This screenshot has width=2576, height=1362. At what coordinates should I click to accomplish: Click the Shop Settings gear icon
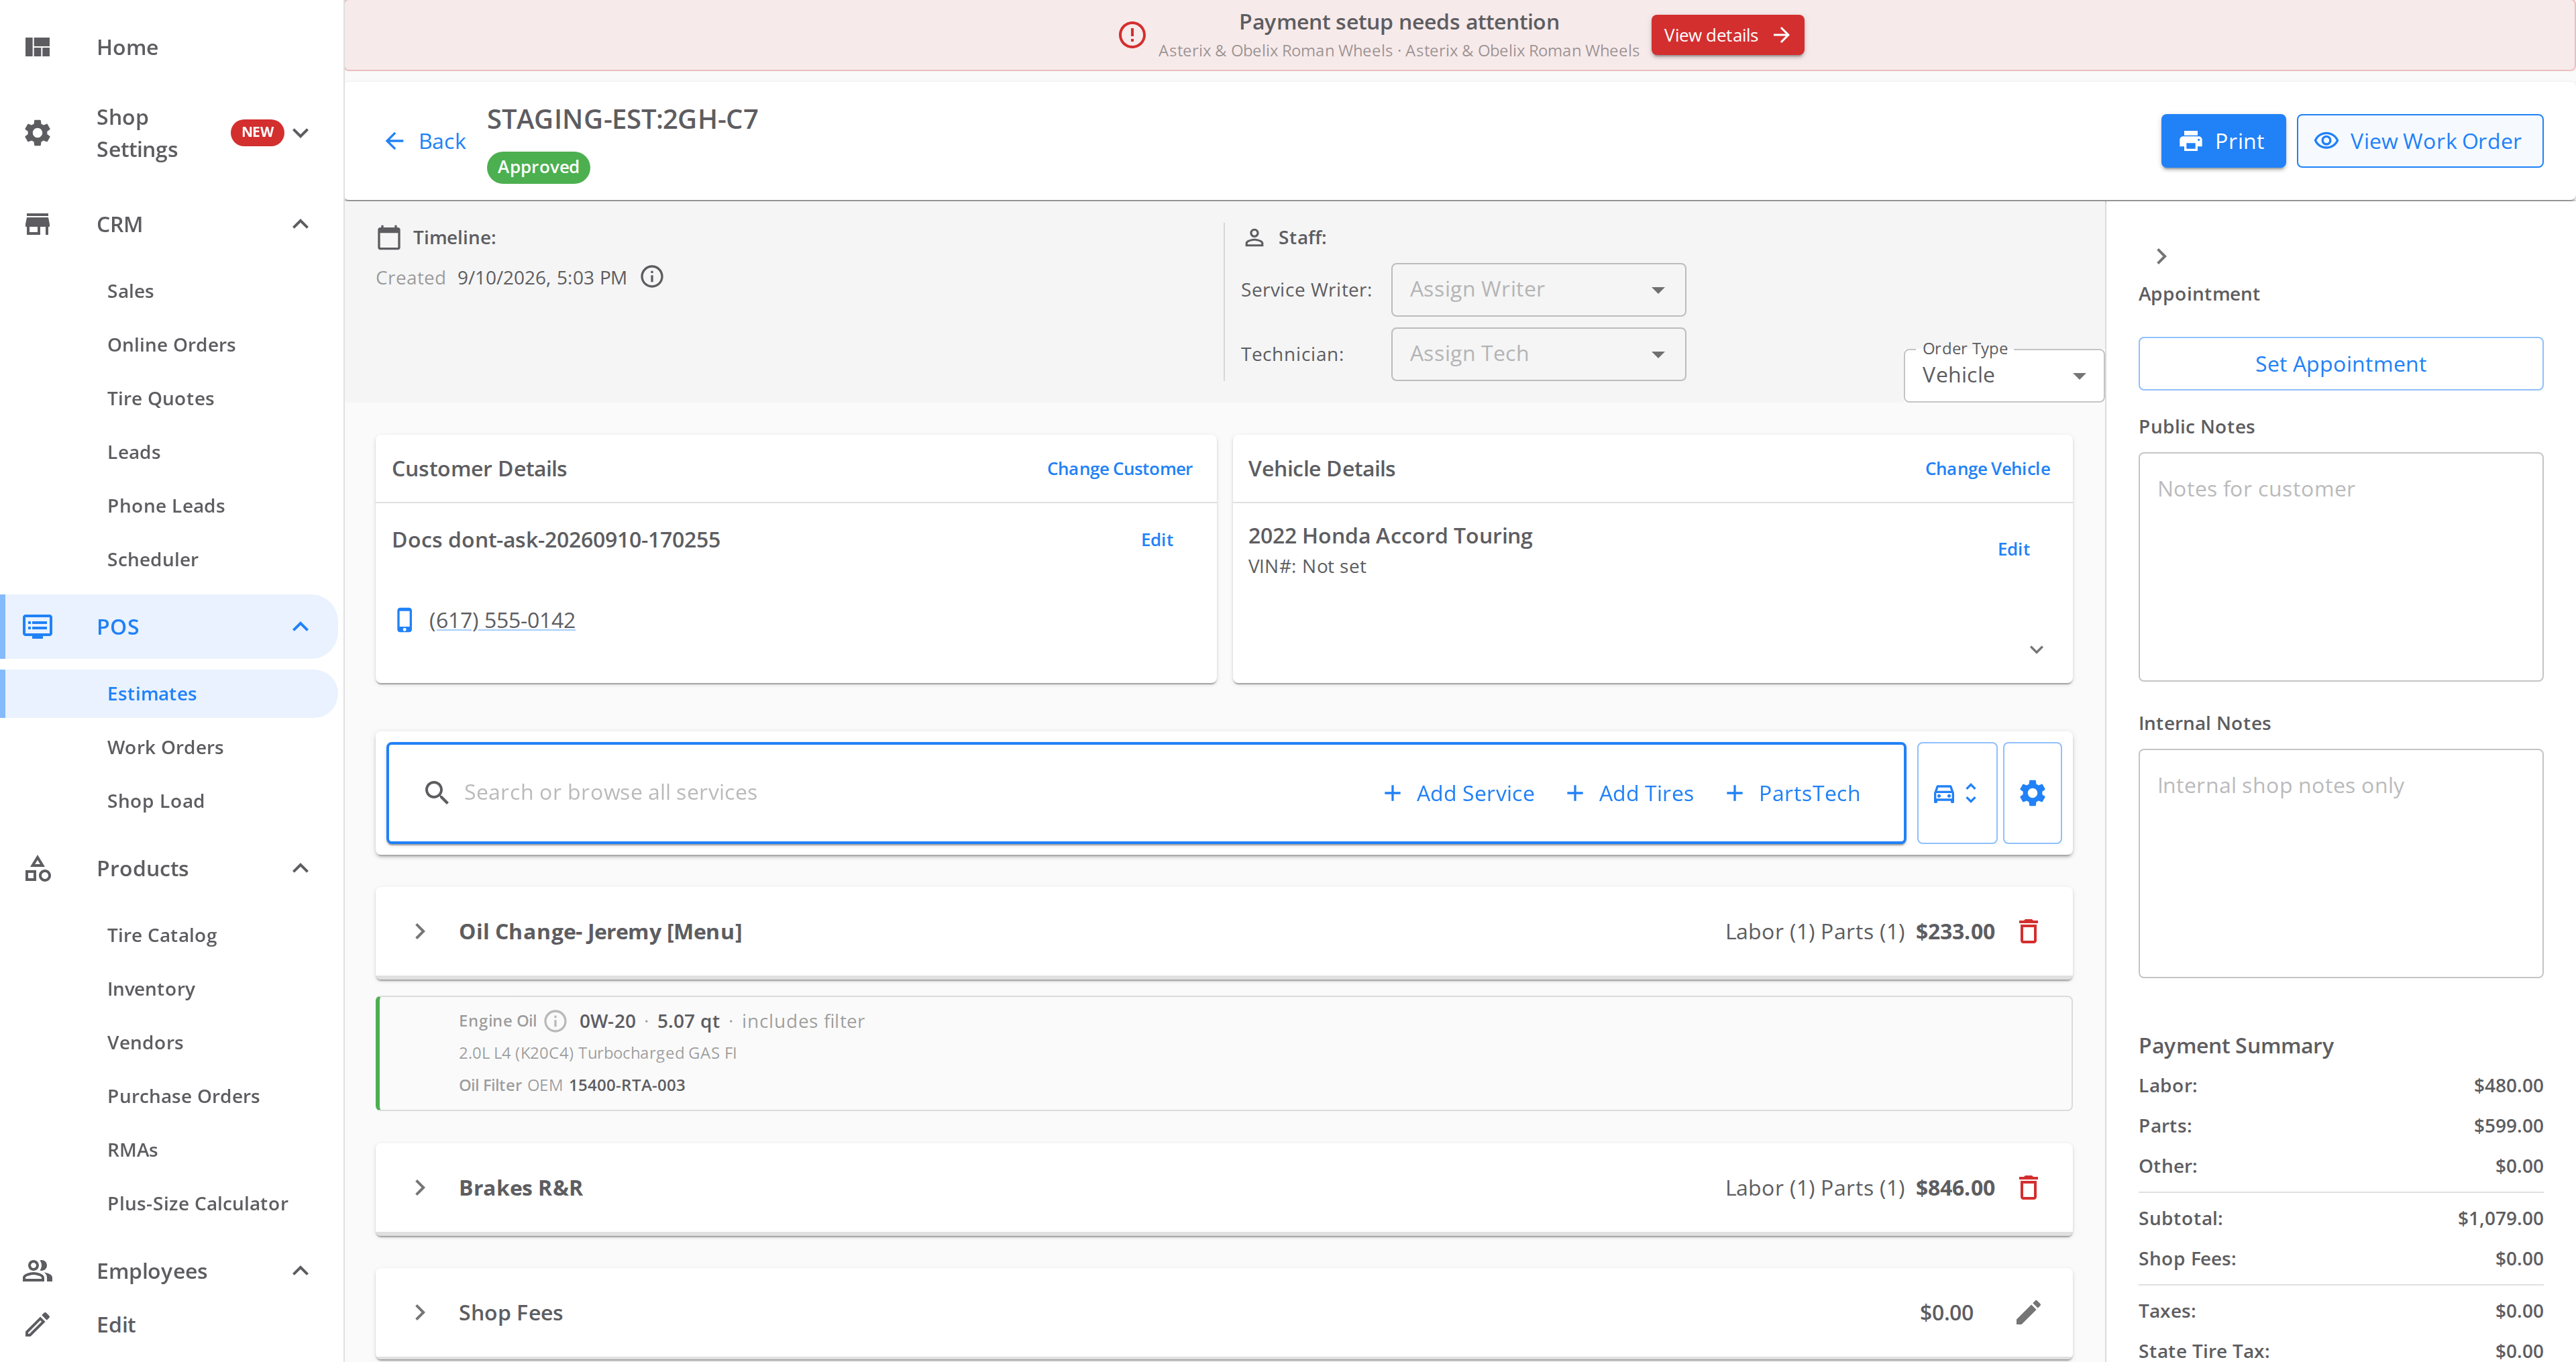click(38, 133)
